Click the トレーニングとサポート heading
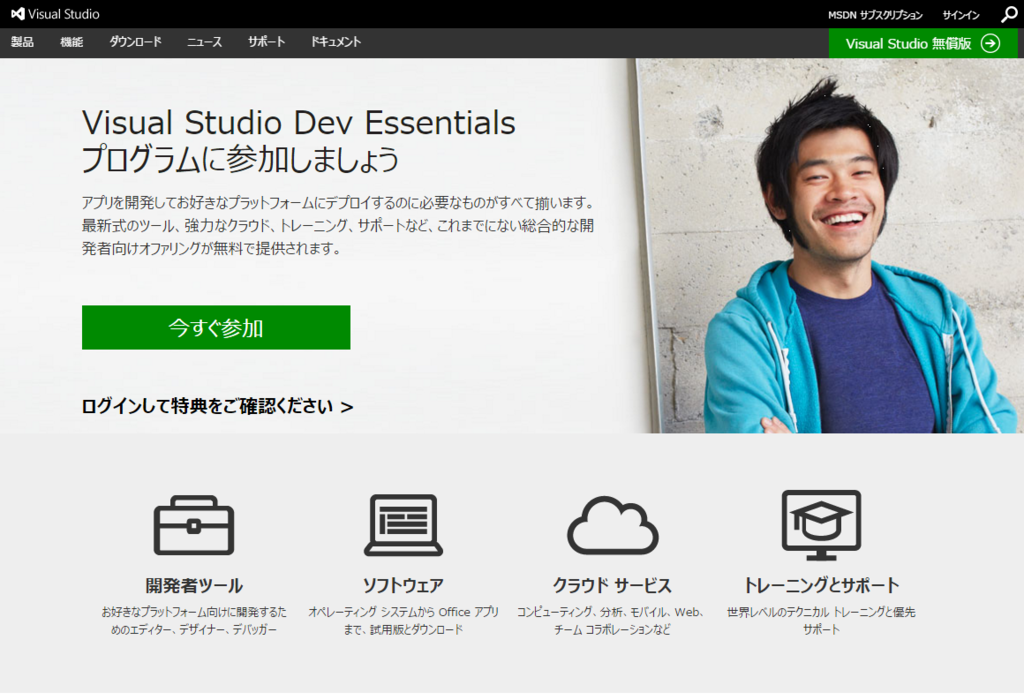Viewport: 1024px width, 700px height. click(821, 585)
